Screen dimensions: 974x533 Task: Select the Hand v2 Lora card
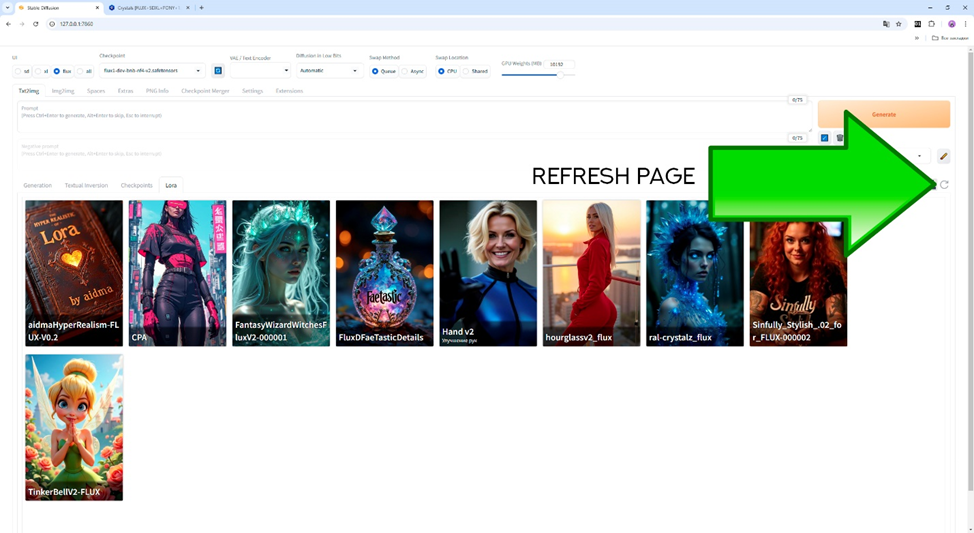(x=488, y=273)
